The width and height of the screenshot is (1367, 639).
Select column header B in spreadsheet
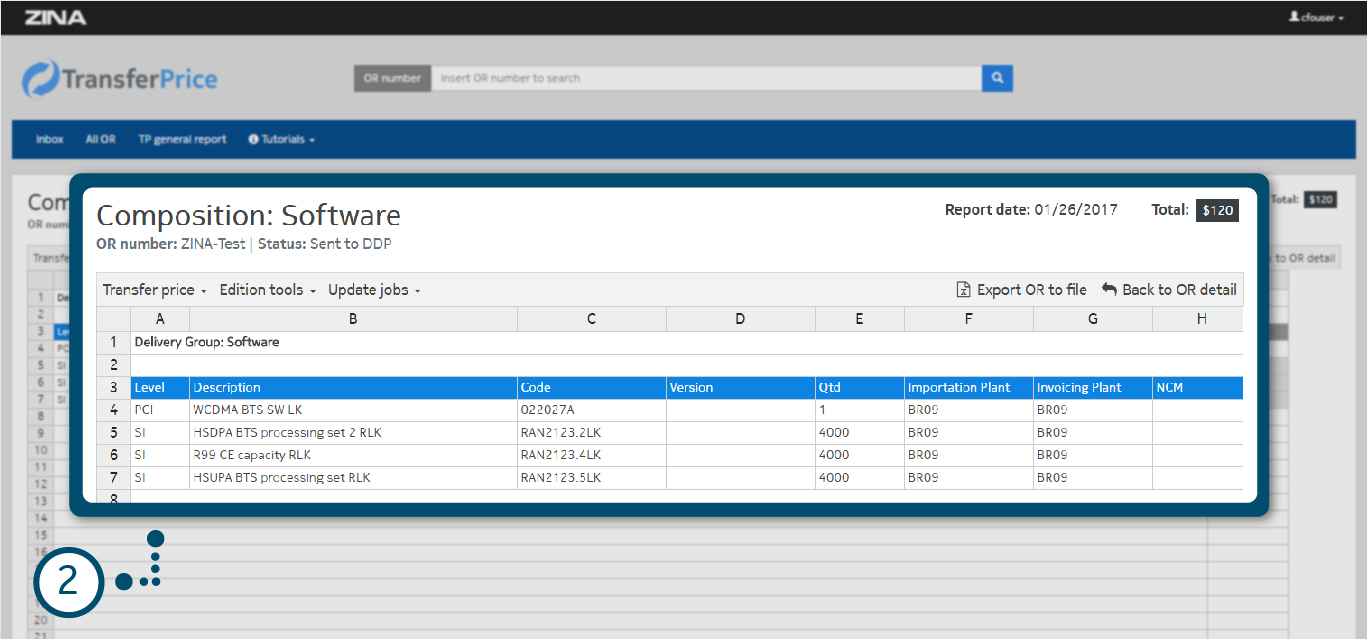[x=353, y=319]
